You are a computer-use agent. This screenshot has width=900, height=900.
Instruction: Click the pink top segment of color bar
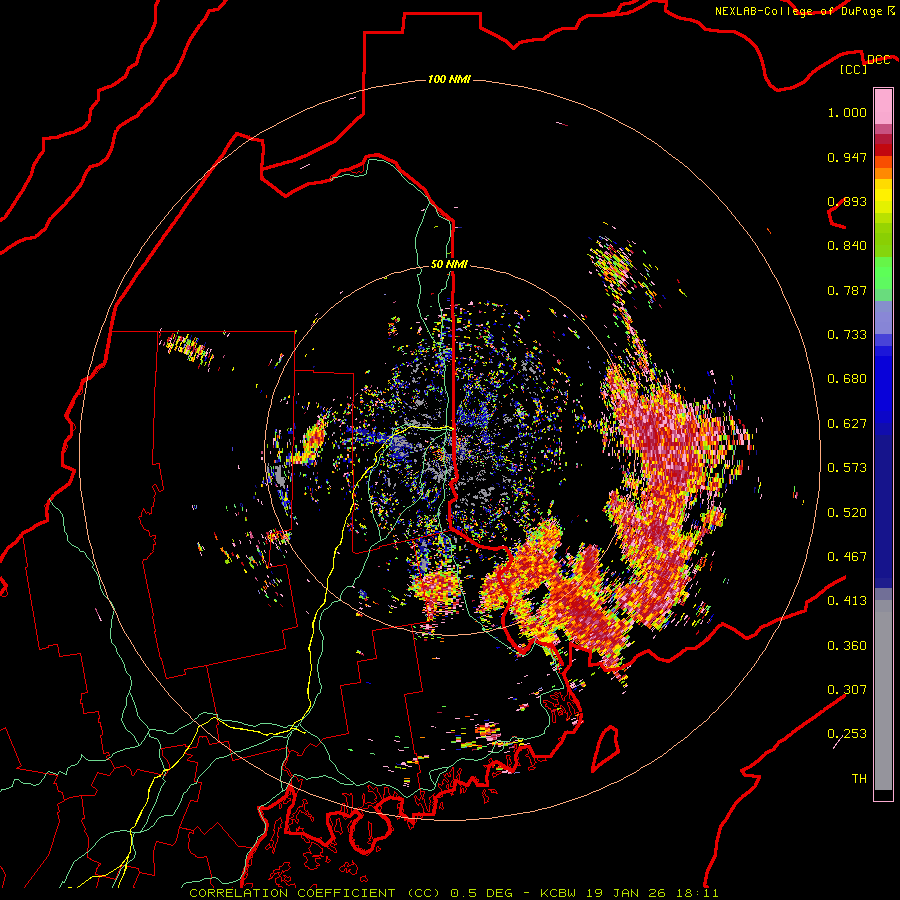point(883,106)
